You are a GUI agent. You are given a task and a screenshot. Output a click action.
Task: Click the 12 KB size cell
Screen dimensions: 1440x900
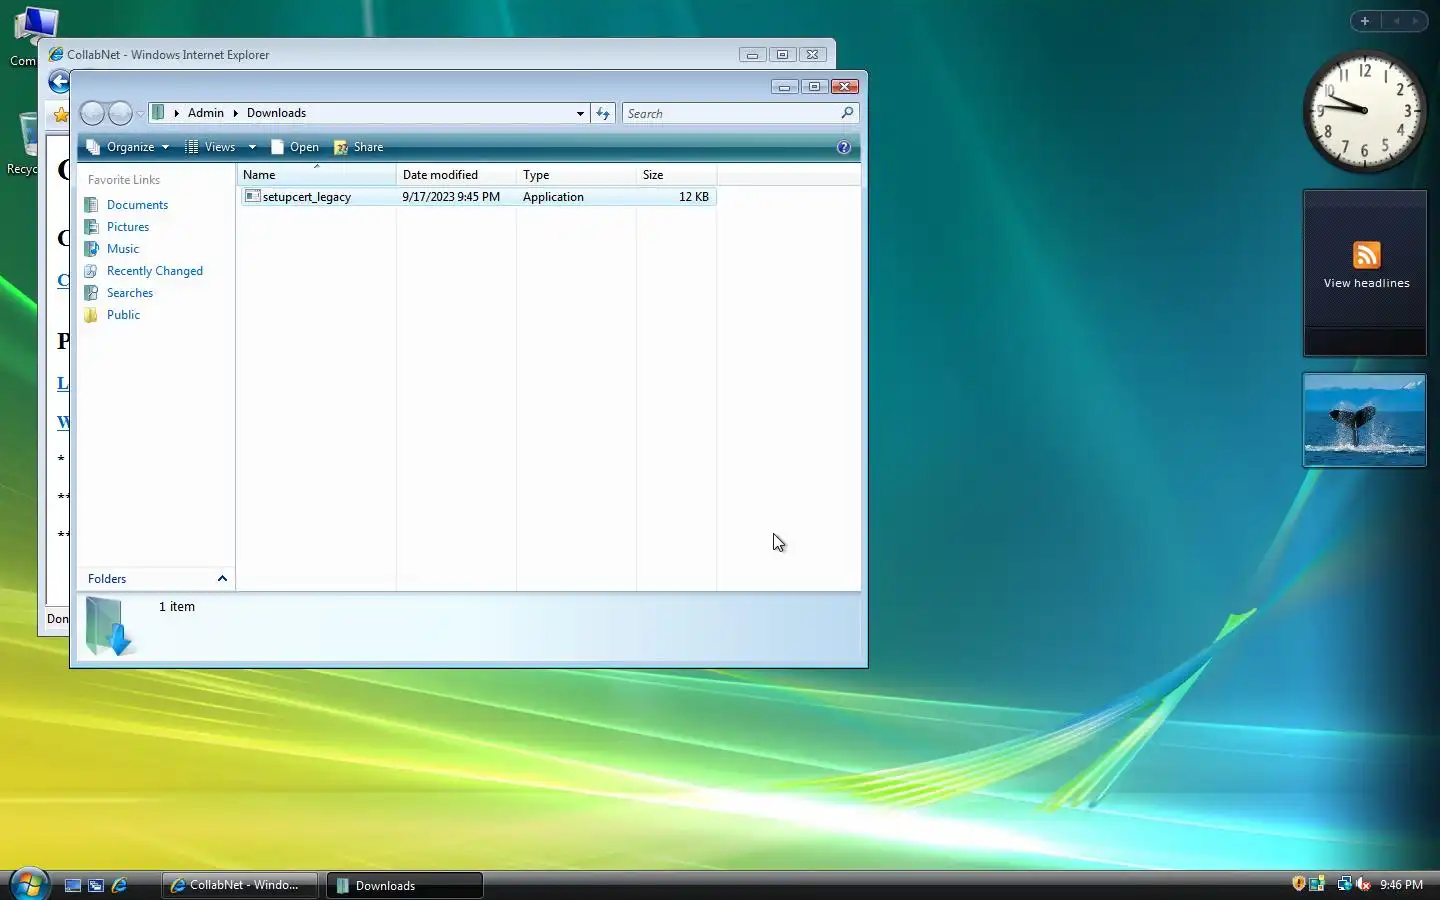click(694, 197)
